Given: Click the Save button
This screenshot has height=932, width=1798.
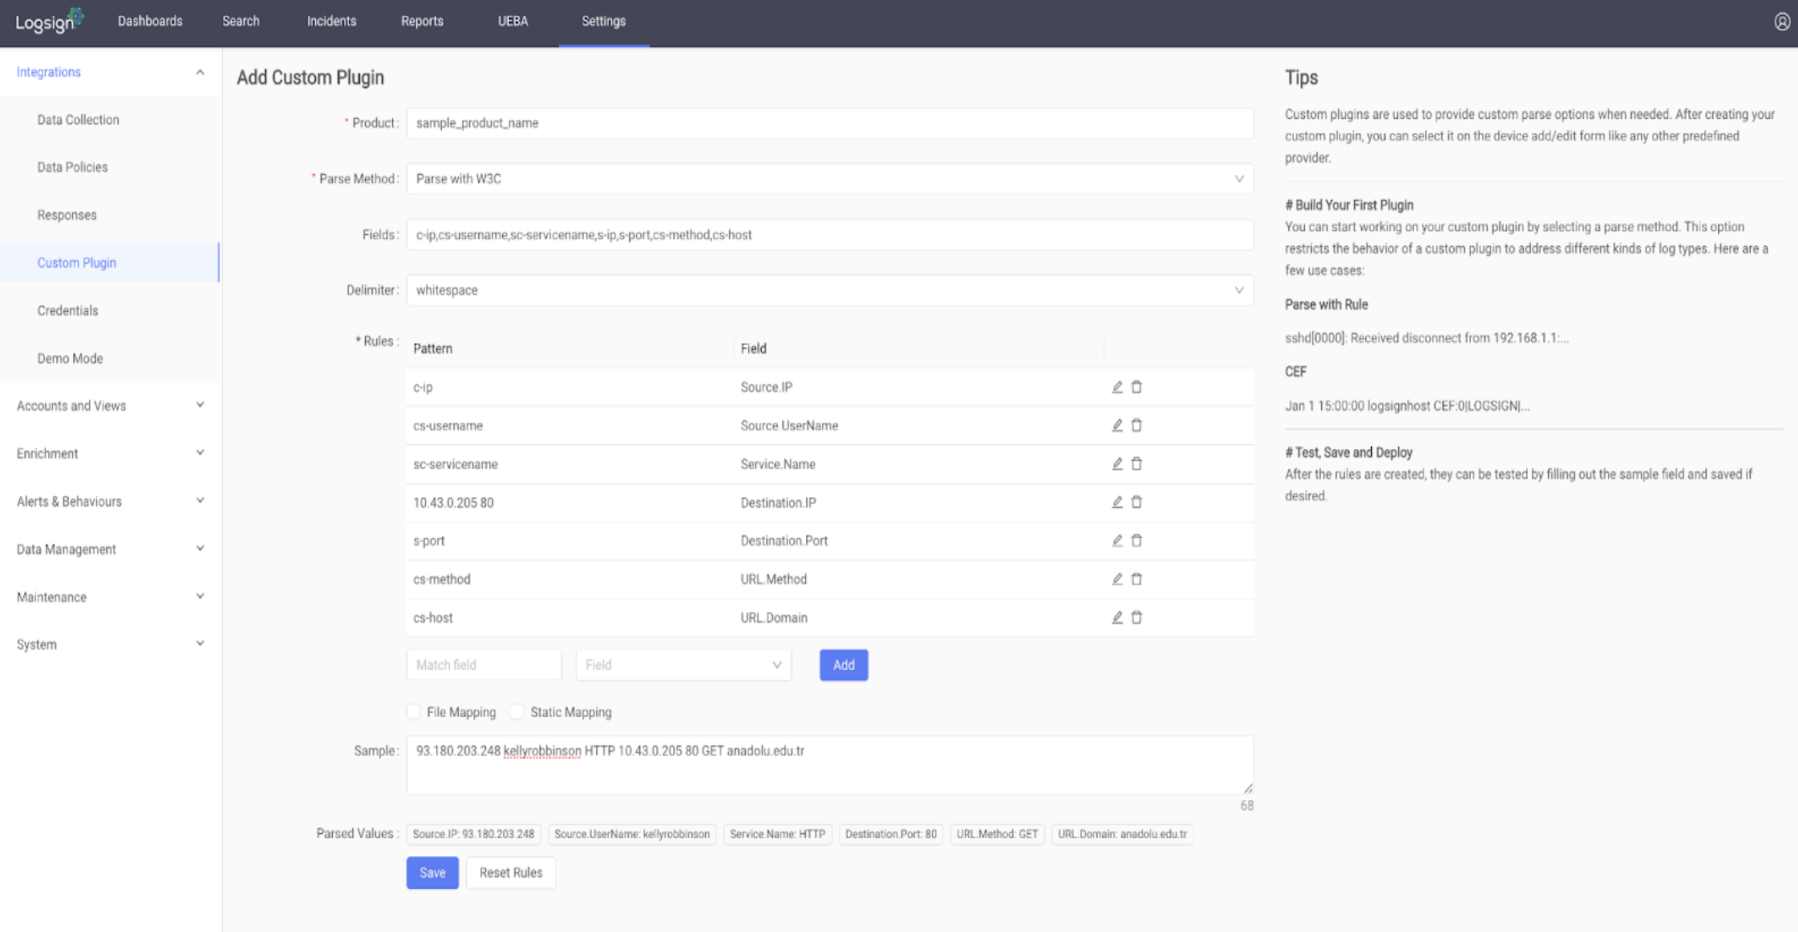Looking at the screenshot, I should coord(433,873).
